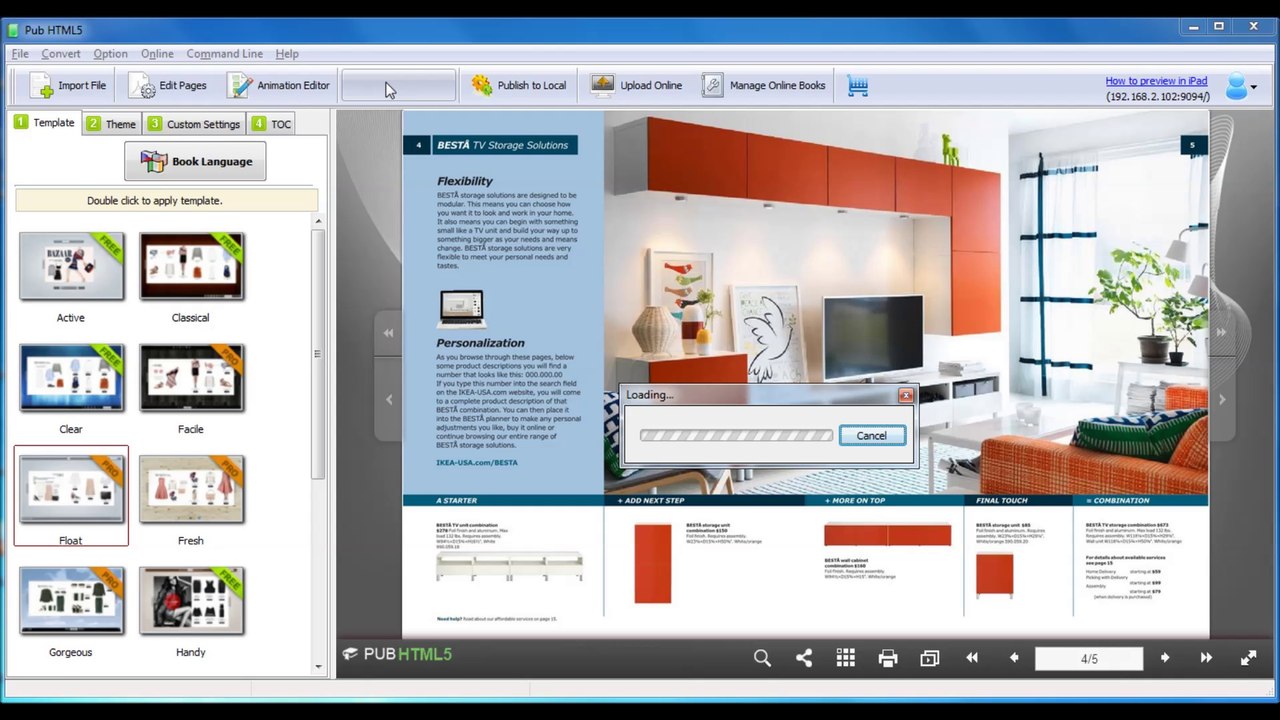Click the Book Language button

click(195, 161)
